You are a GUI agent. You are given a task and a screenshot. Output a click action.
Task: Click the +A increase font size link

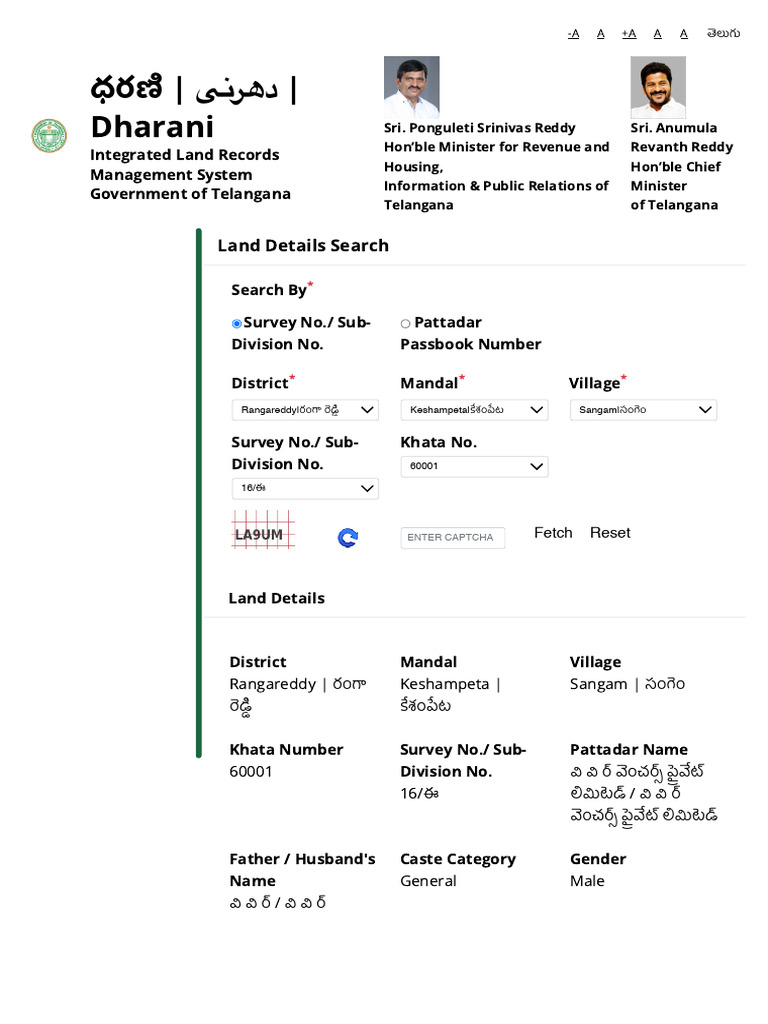point(629,33)
